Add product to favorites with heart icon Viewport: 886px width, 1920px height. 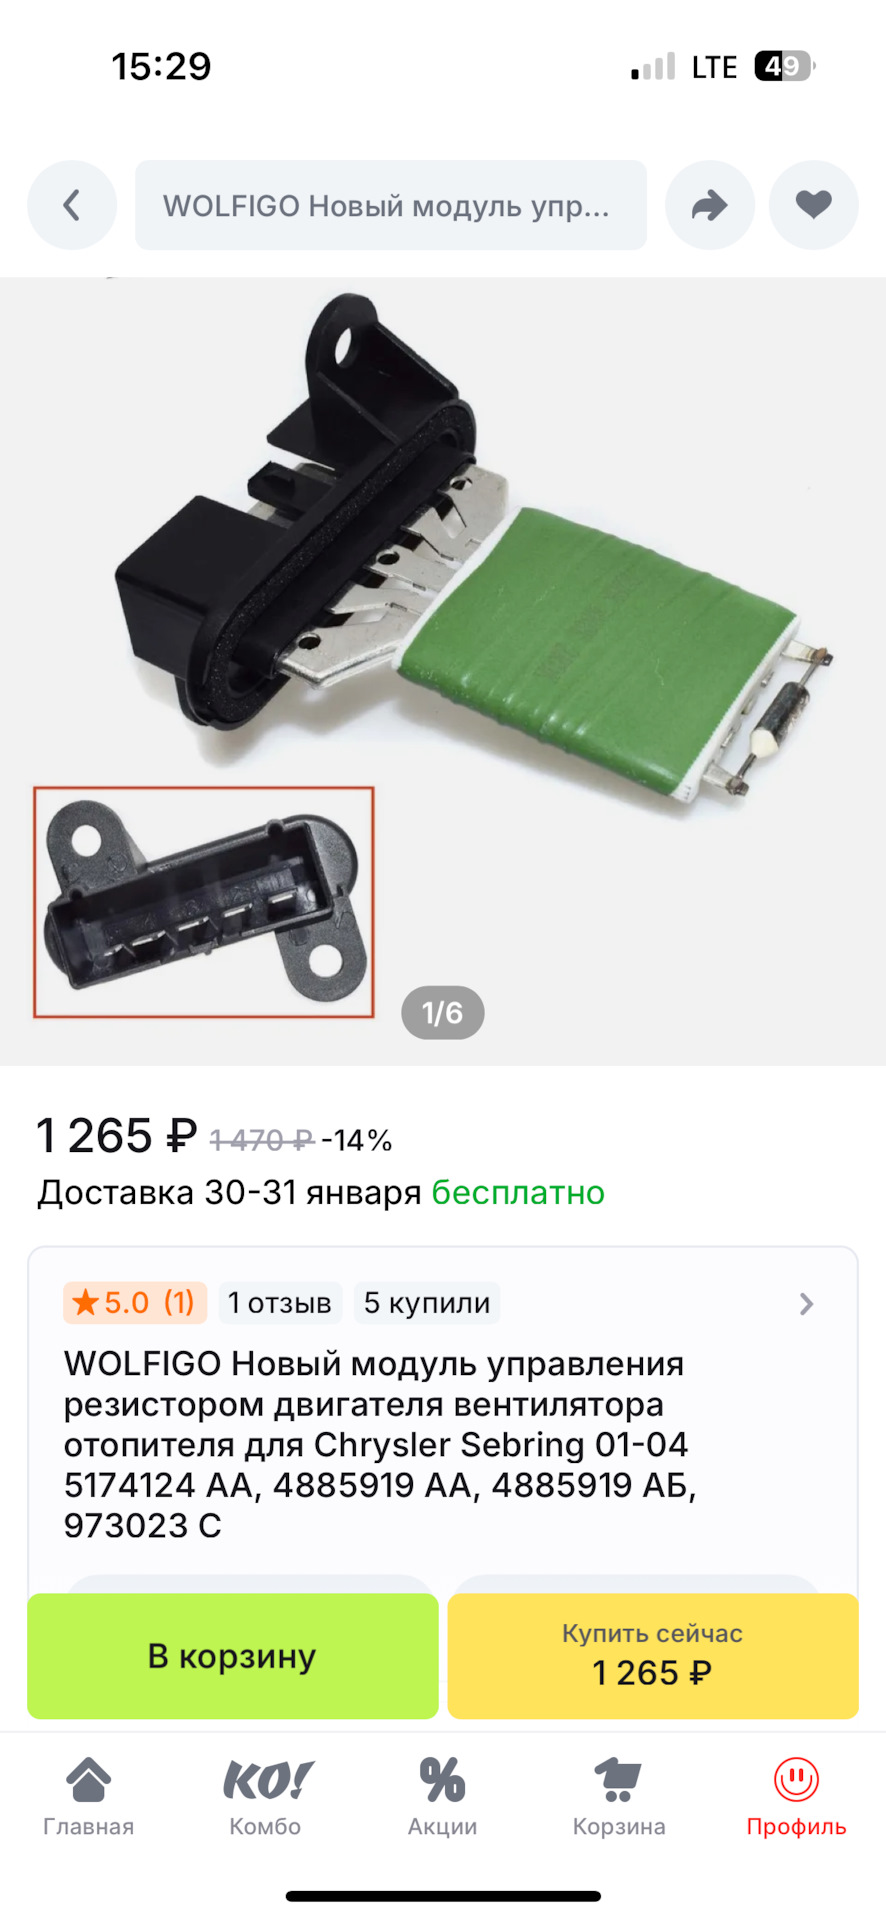(x=813, y=205)
